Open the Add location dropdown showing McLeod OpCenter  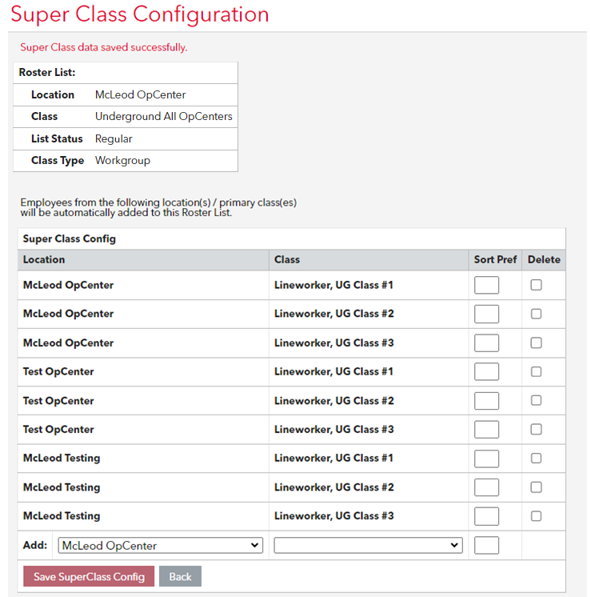point(160,545)
